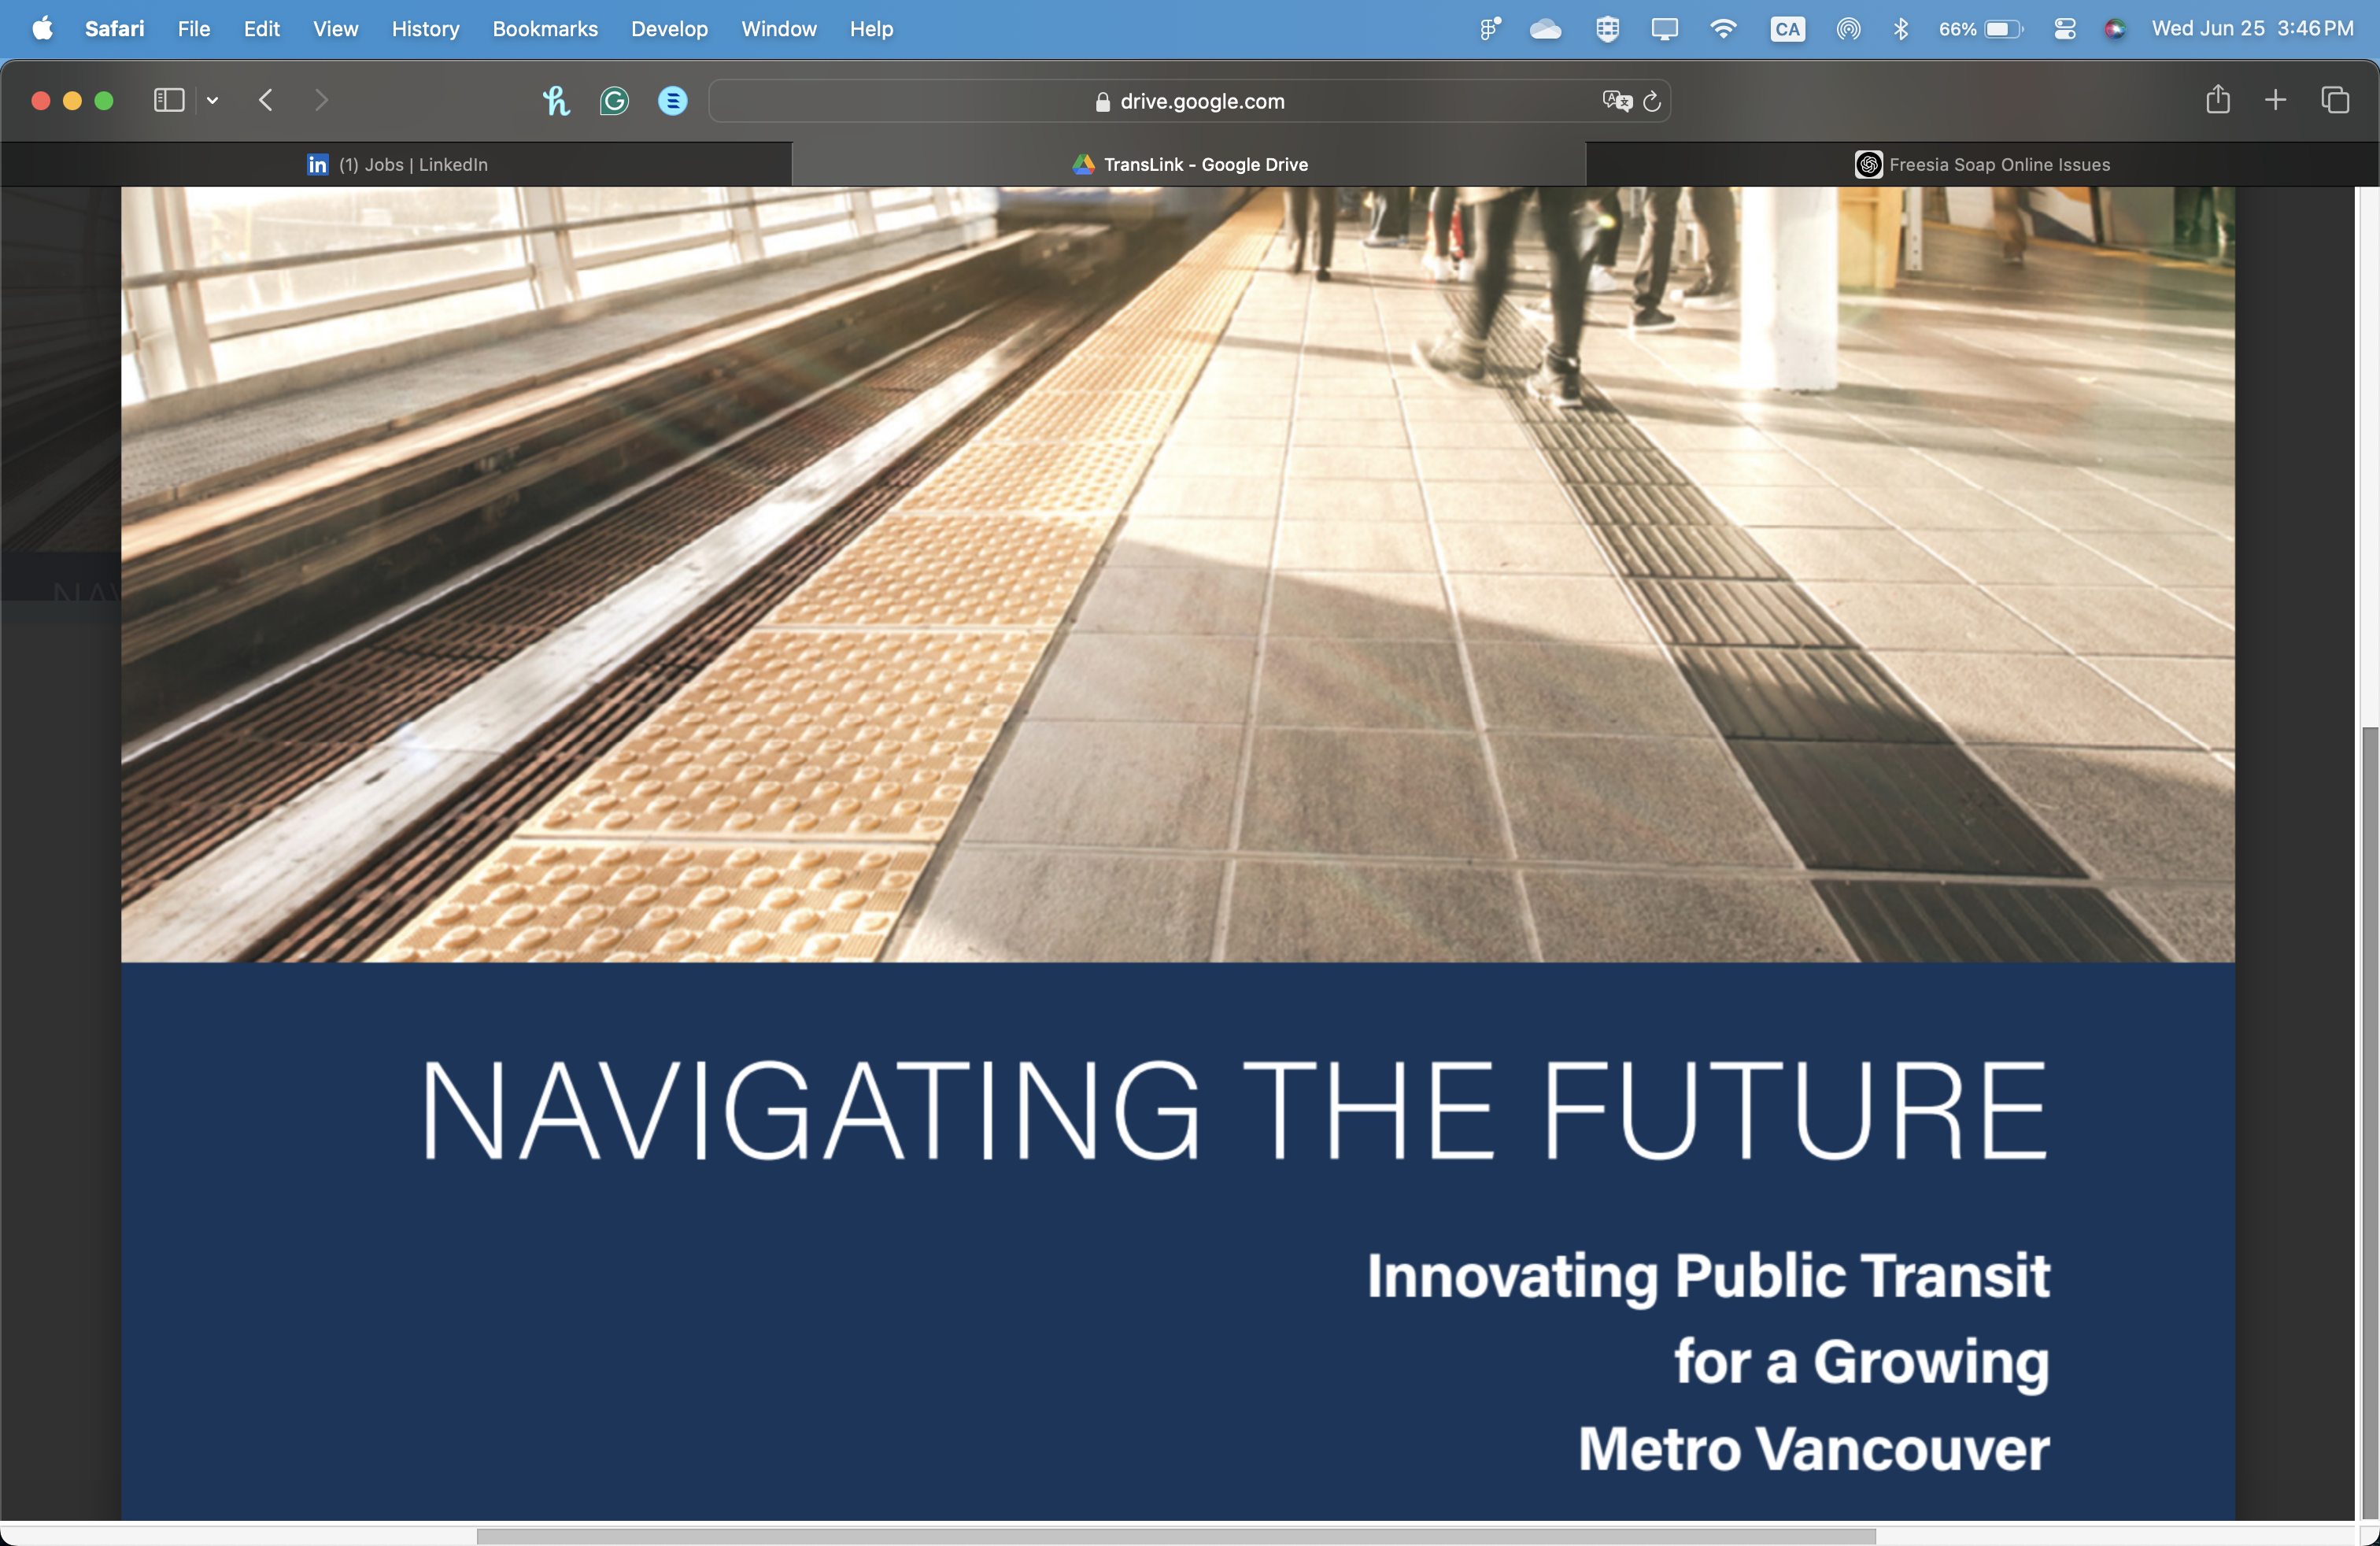The image size is (2380, 1546).
Task: Open the Edit menu
Action: click(x=261, y=29)
